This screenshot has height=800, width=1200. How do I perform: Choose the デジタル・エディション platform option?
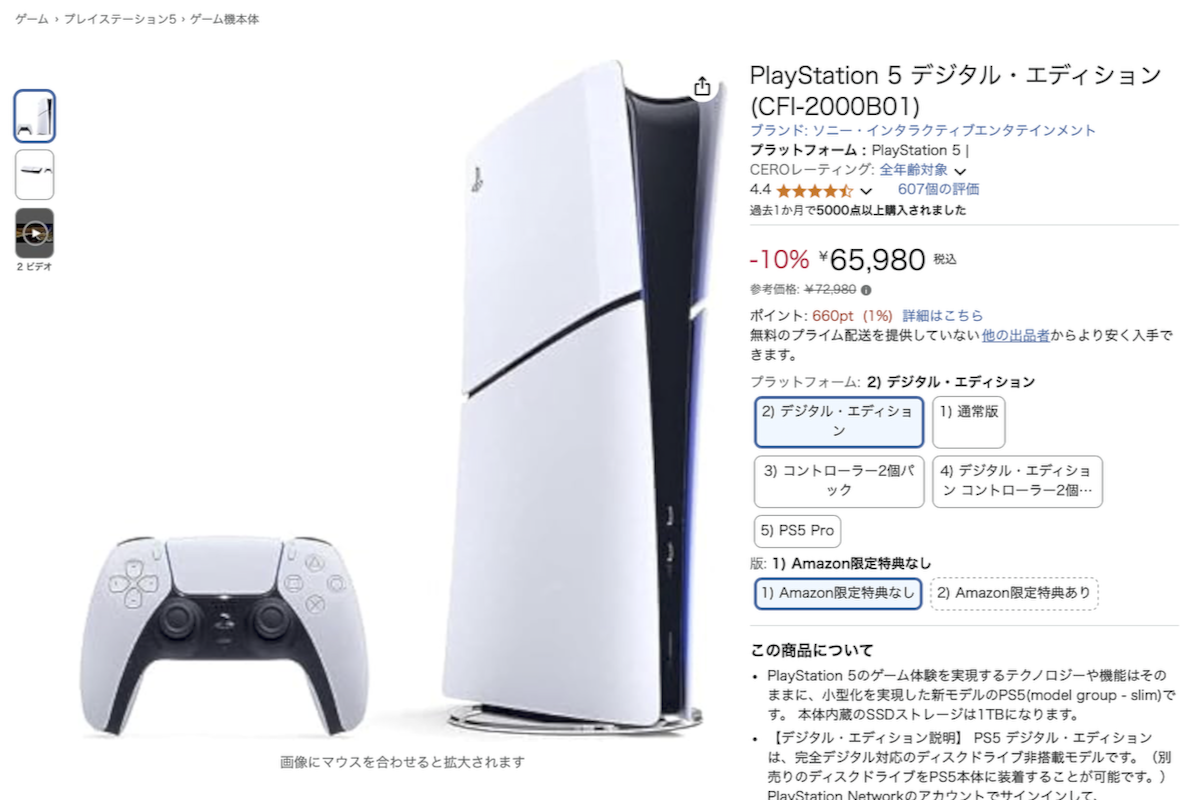coord(839,421)
